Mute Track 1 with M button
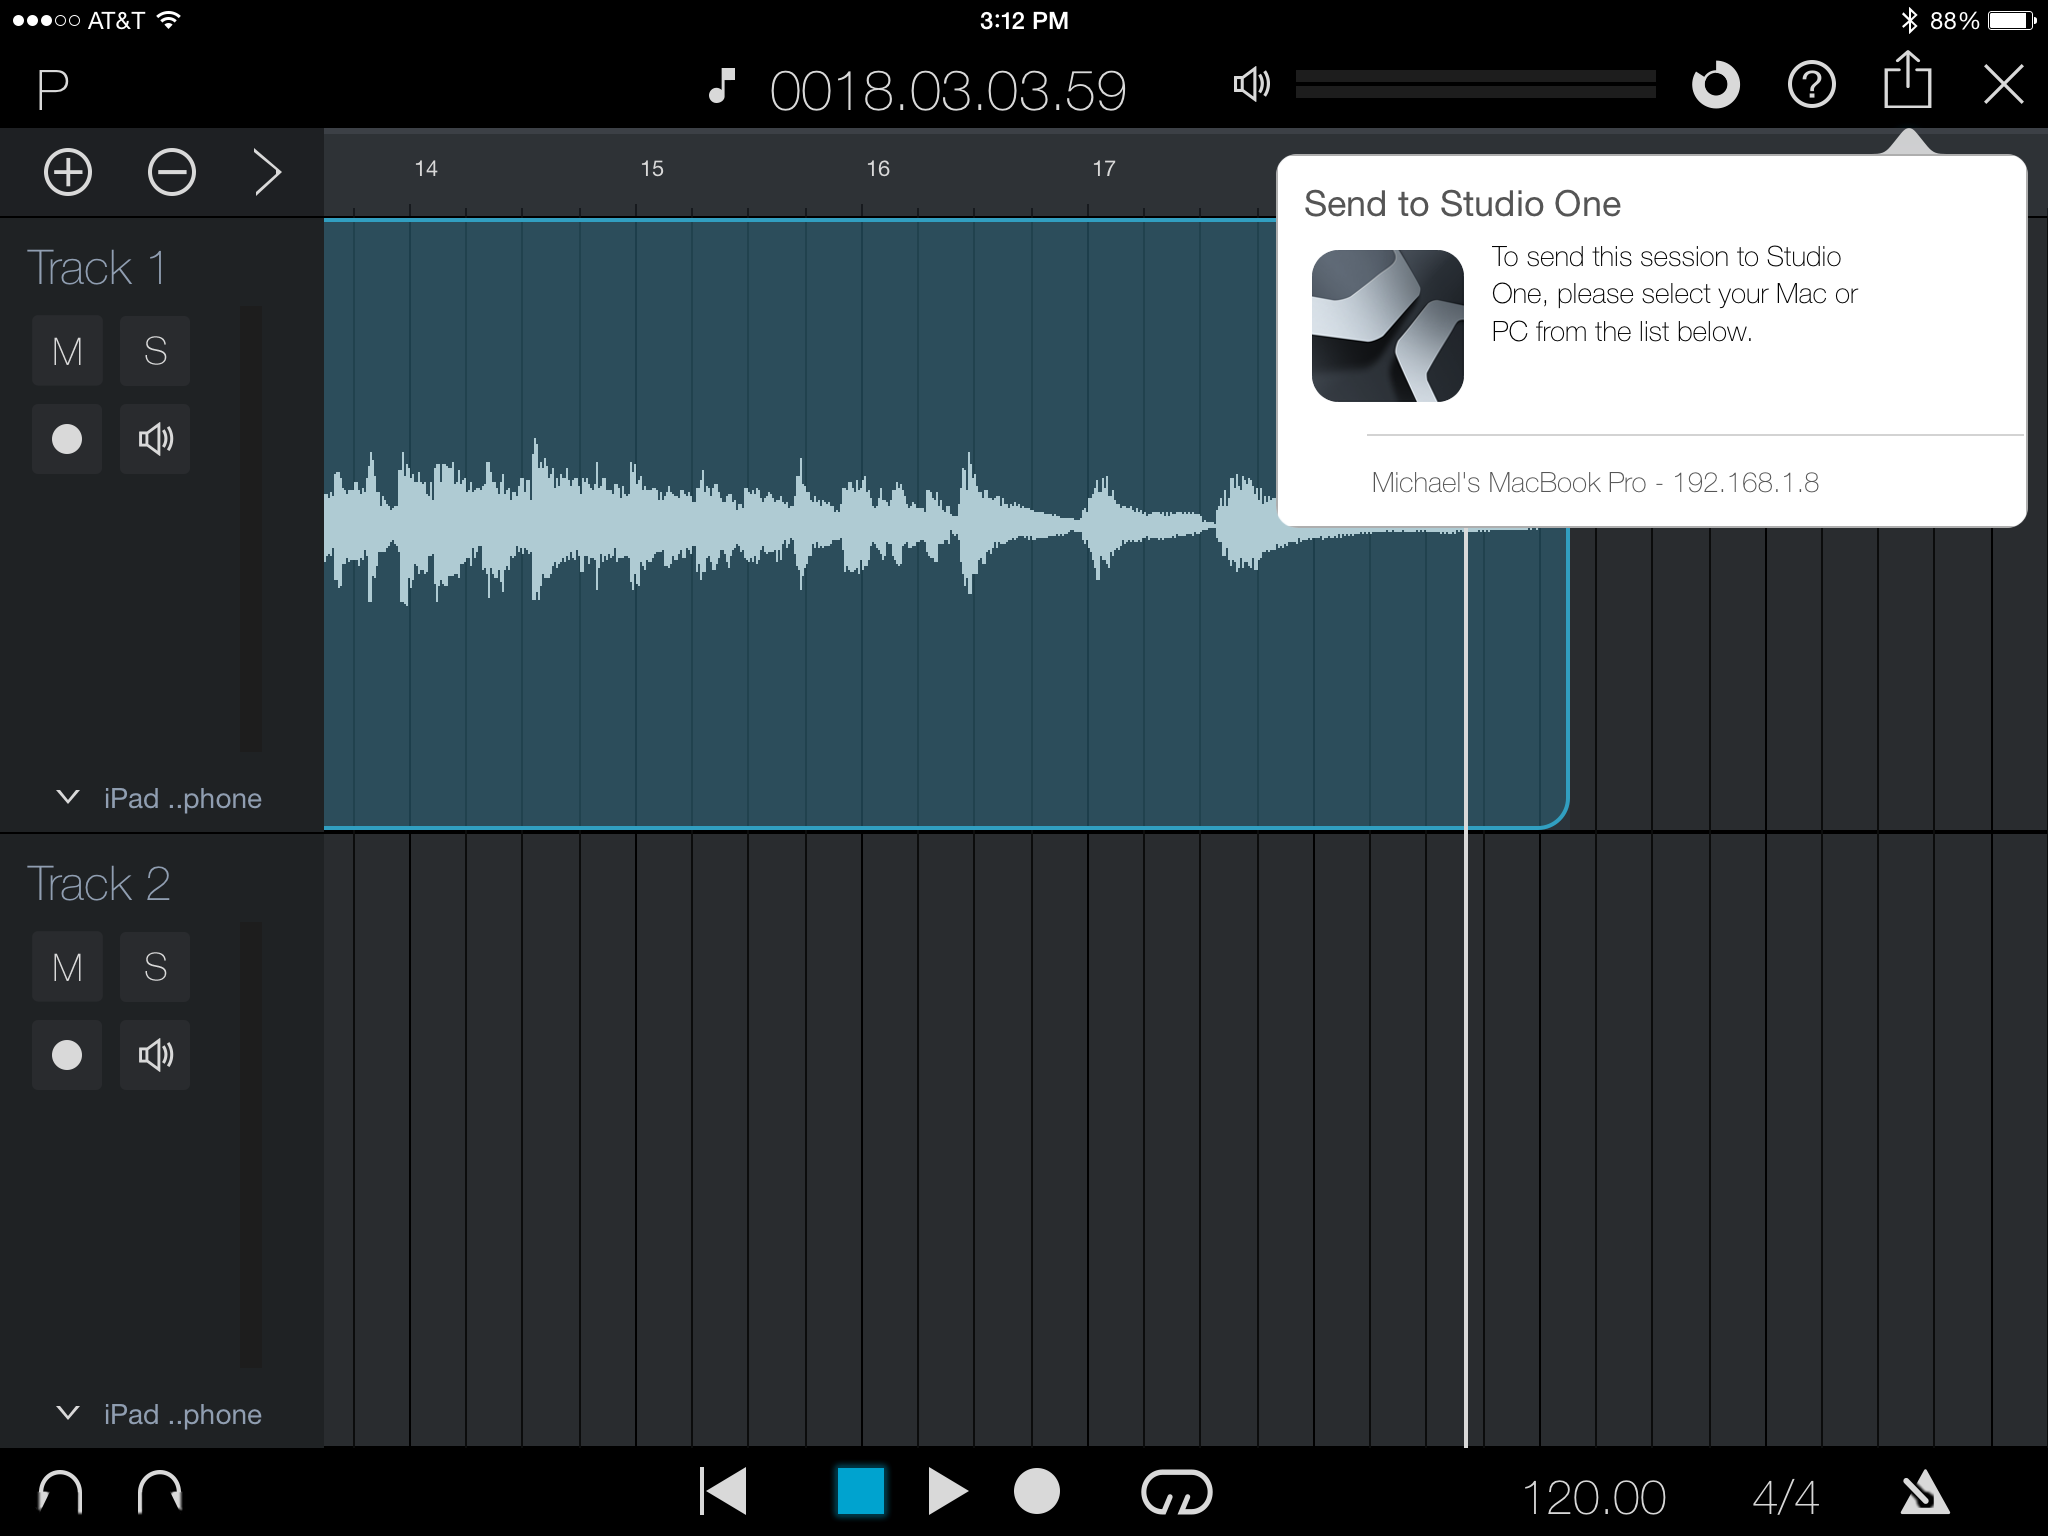Viewport: 2048px width, 1536px height. tap(67, 351)
